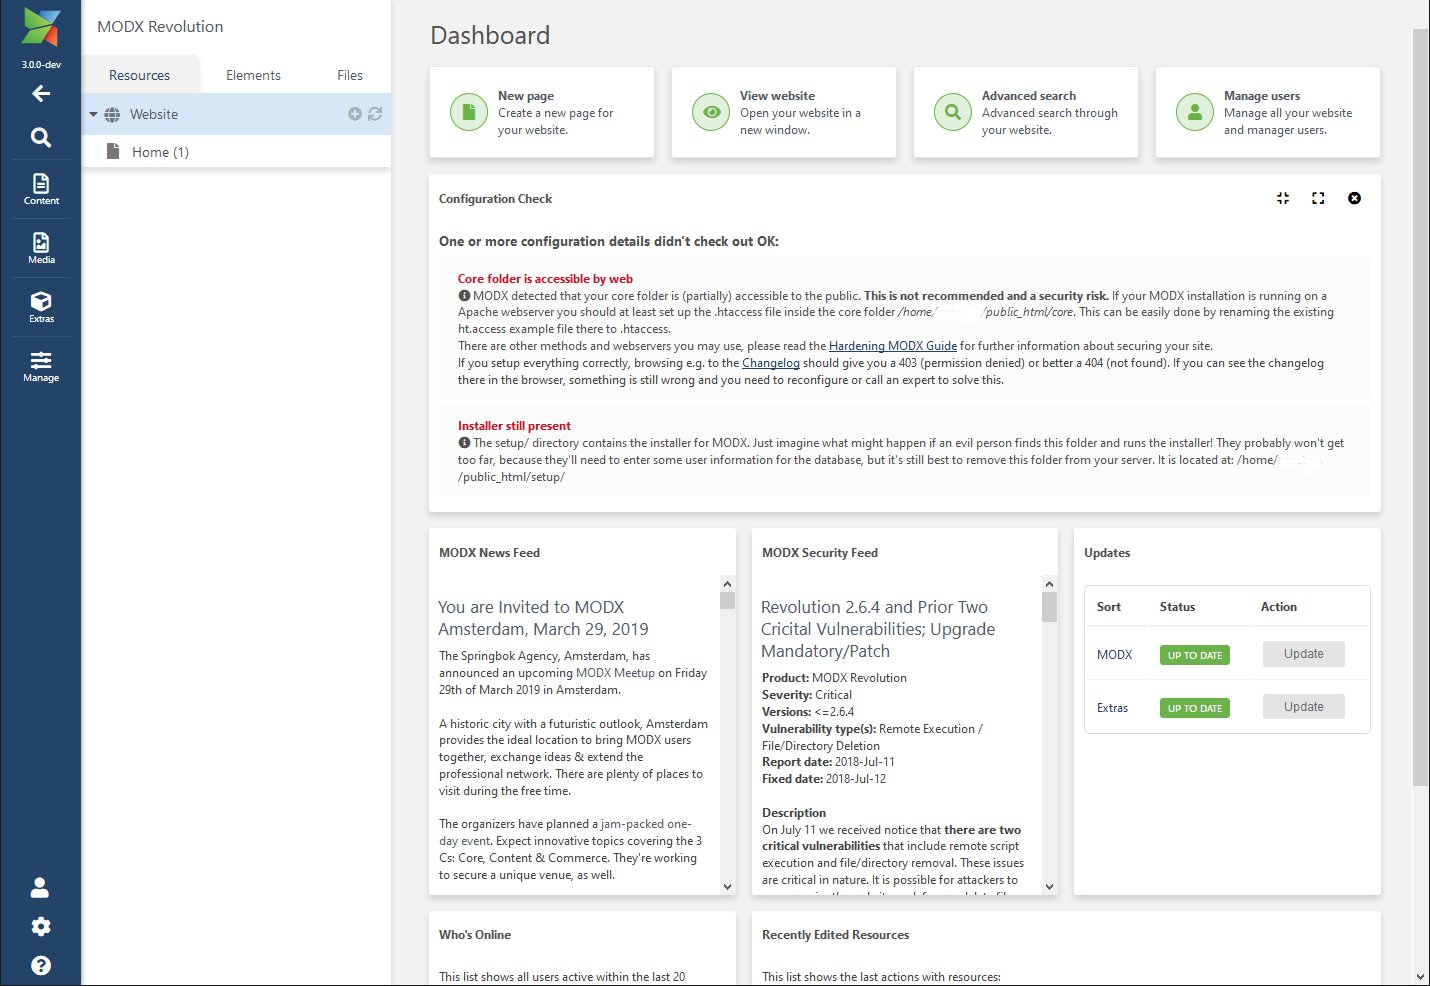The width and height of the screenshot is (1430, 986).
Task: Close the Configuration Check widget
Action: (x=1354, y=198)
